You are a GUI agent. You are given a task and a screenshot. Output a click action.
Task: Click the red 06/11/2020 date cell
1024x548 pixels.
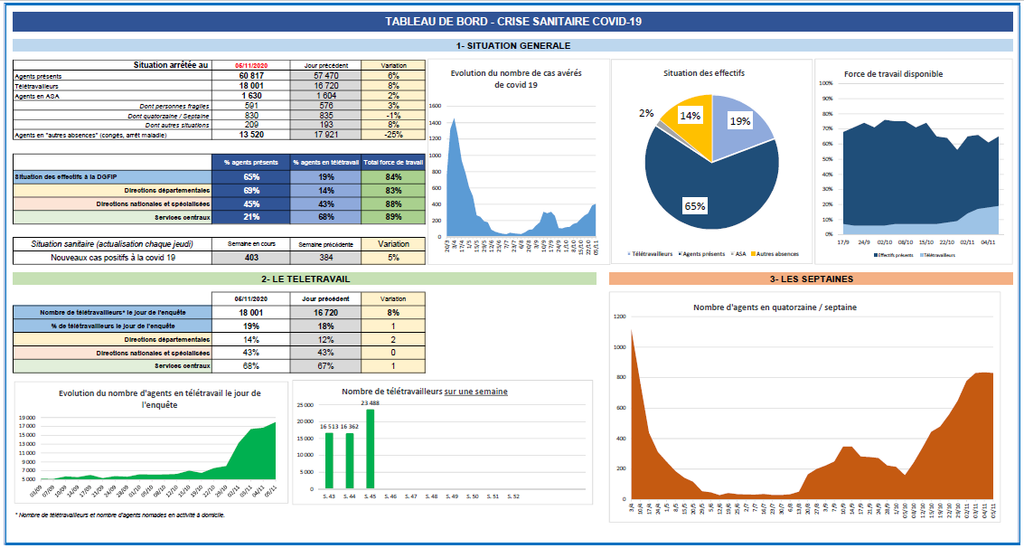(250, 65)
